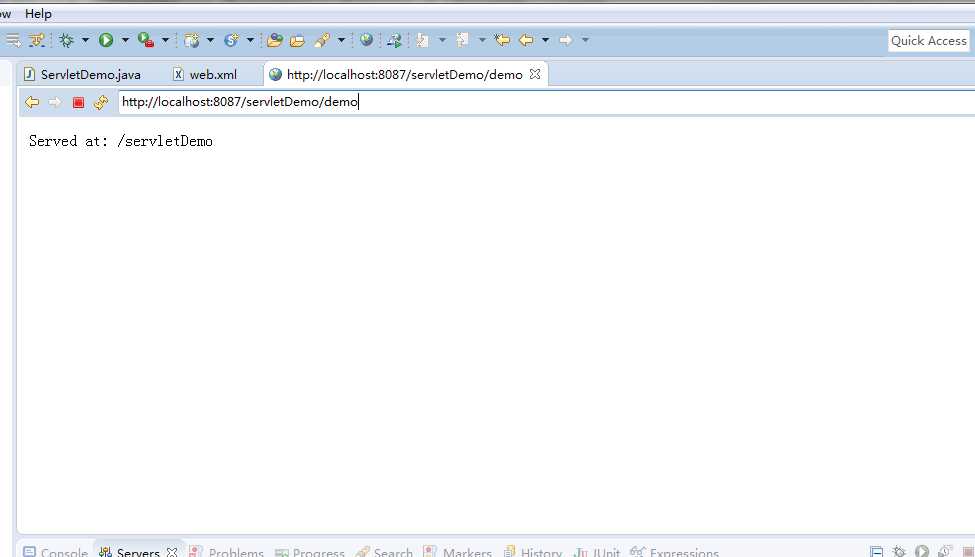Screen dimensions: 975x557
Task: Open the Debug dropdown arrow
Action: click(x=85, y=40)
